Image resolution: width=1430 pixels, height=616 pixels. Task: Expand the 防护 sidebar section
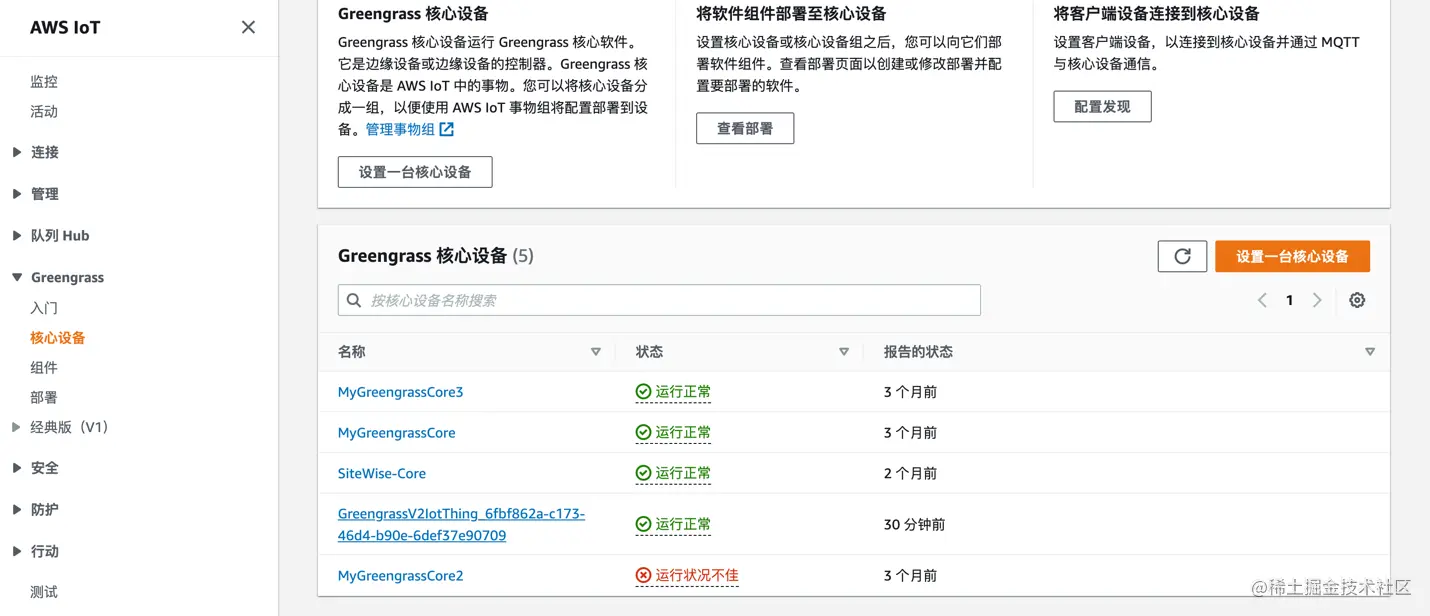pos(17,510)
